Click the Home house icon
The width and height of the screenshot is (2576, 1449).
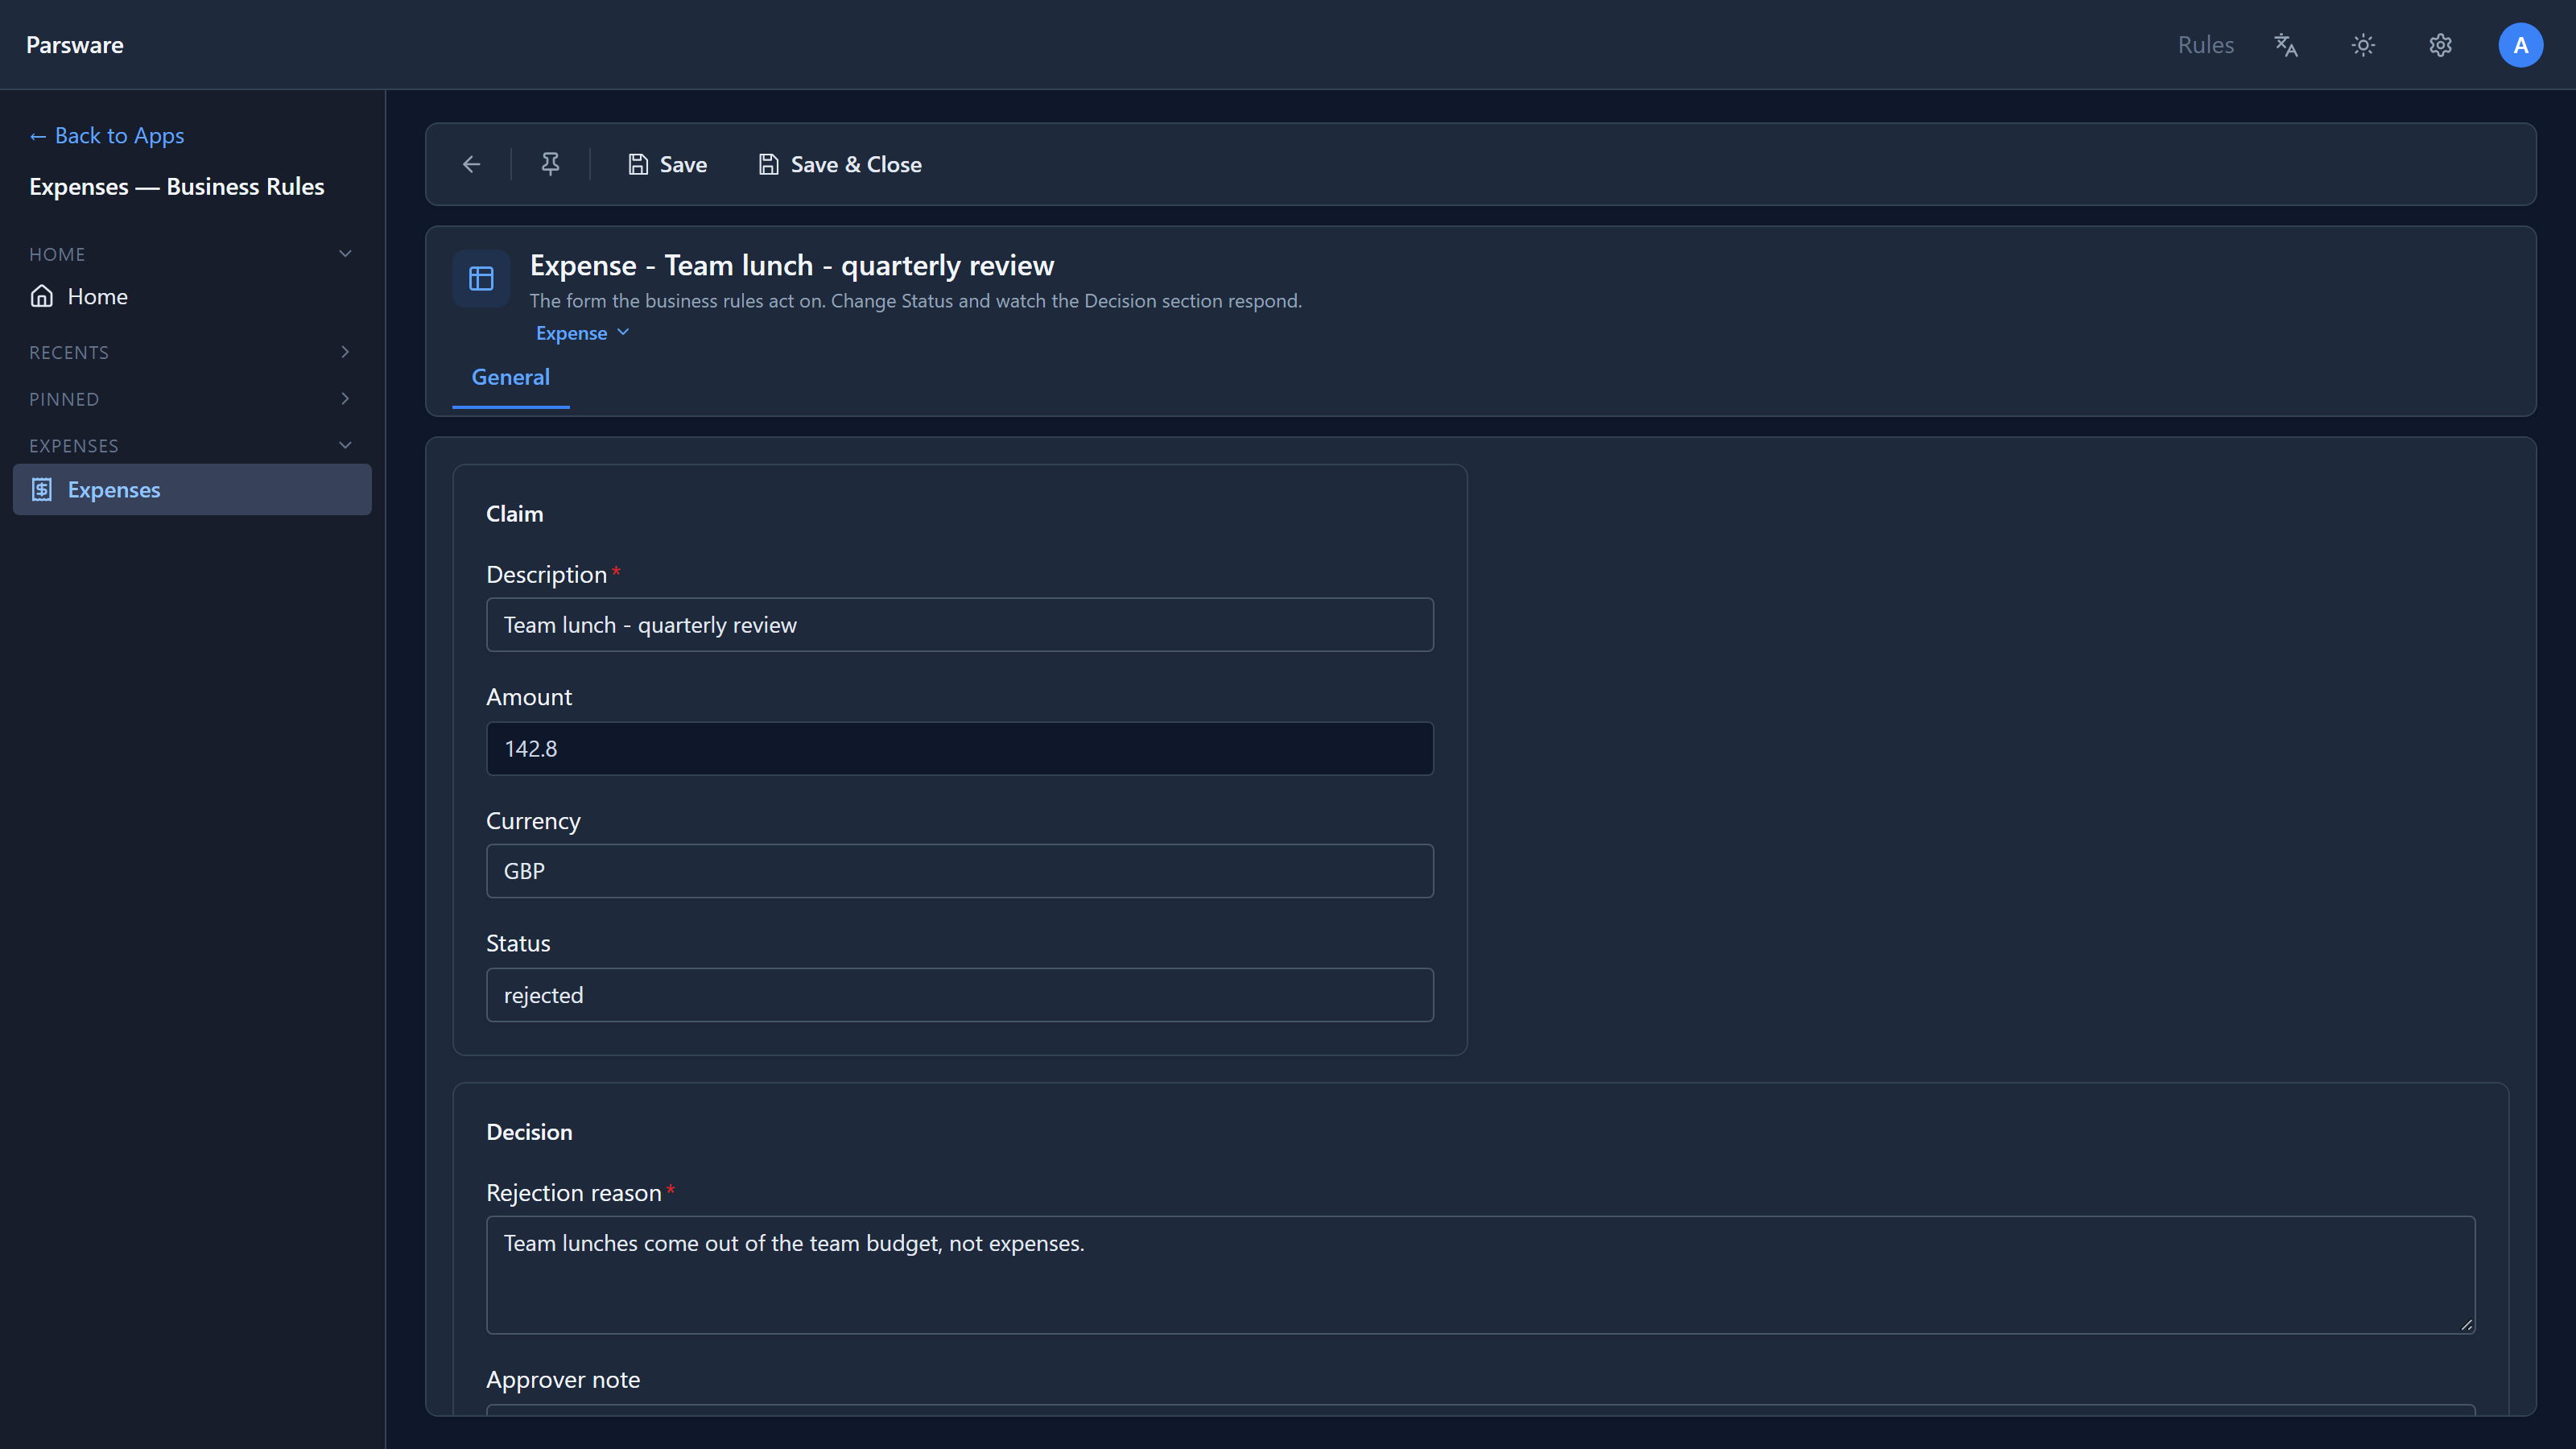click(42, 296)
